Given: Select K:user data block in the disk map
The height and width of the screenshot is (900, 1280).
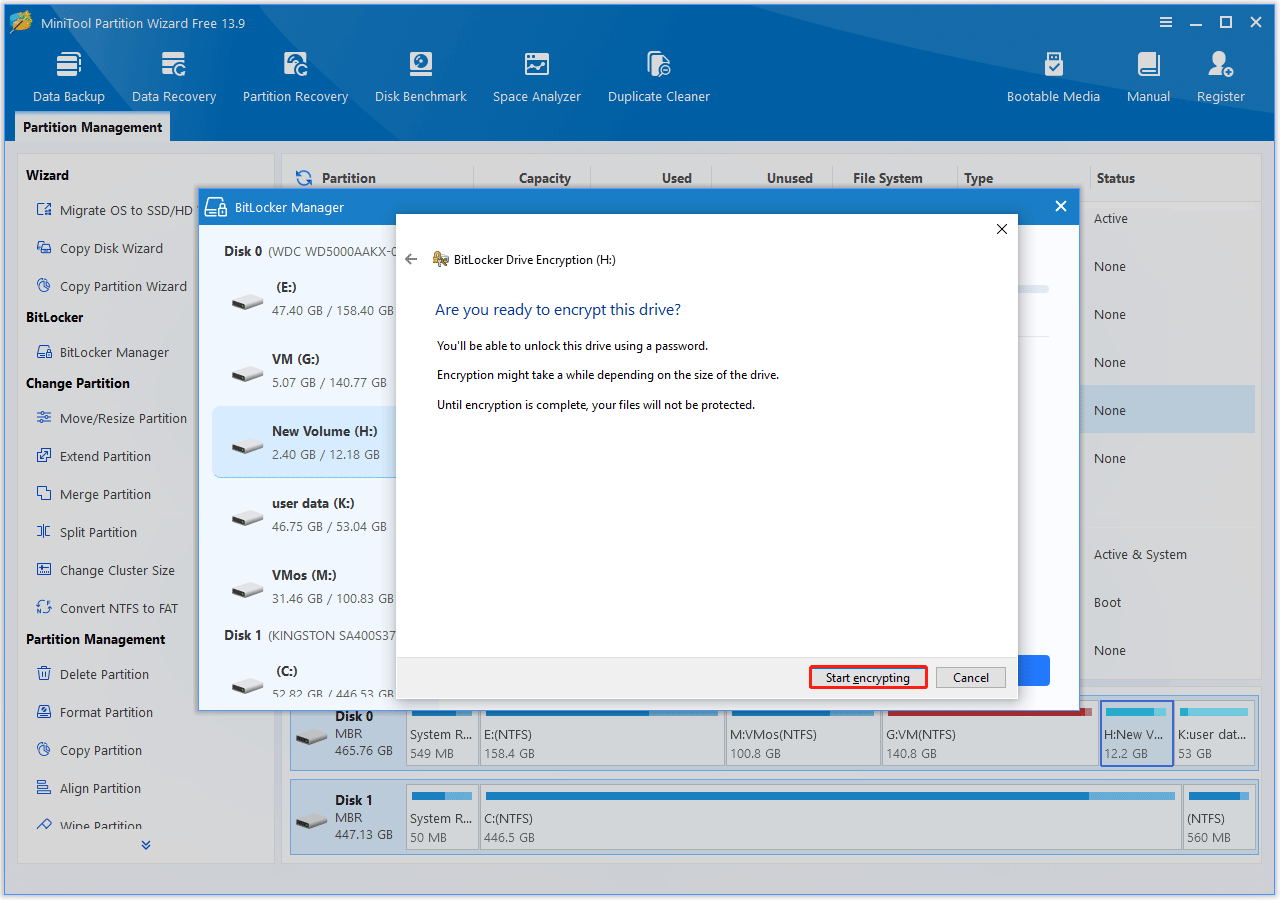Looking at the screenshot, I should point(1214,734).
